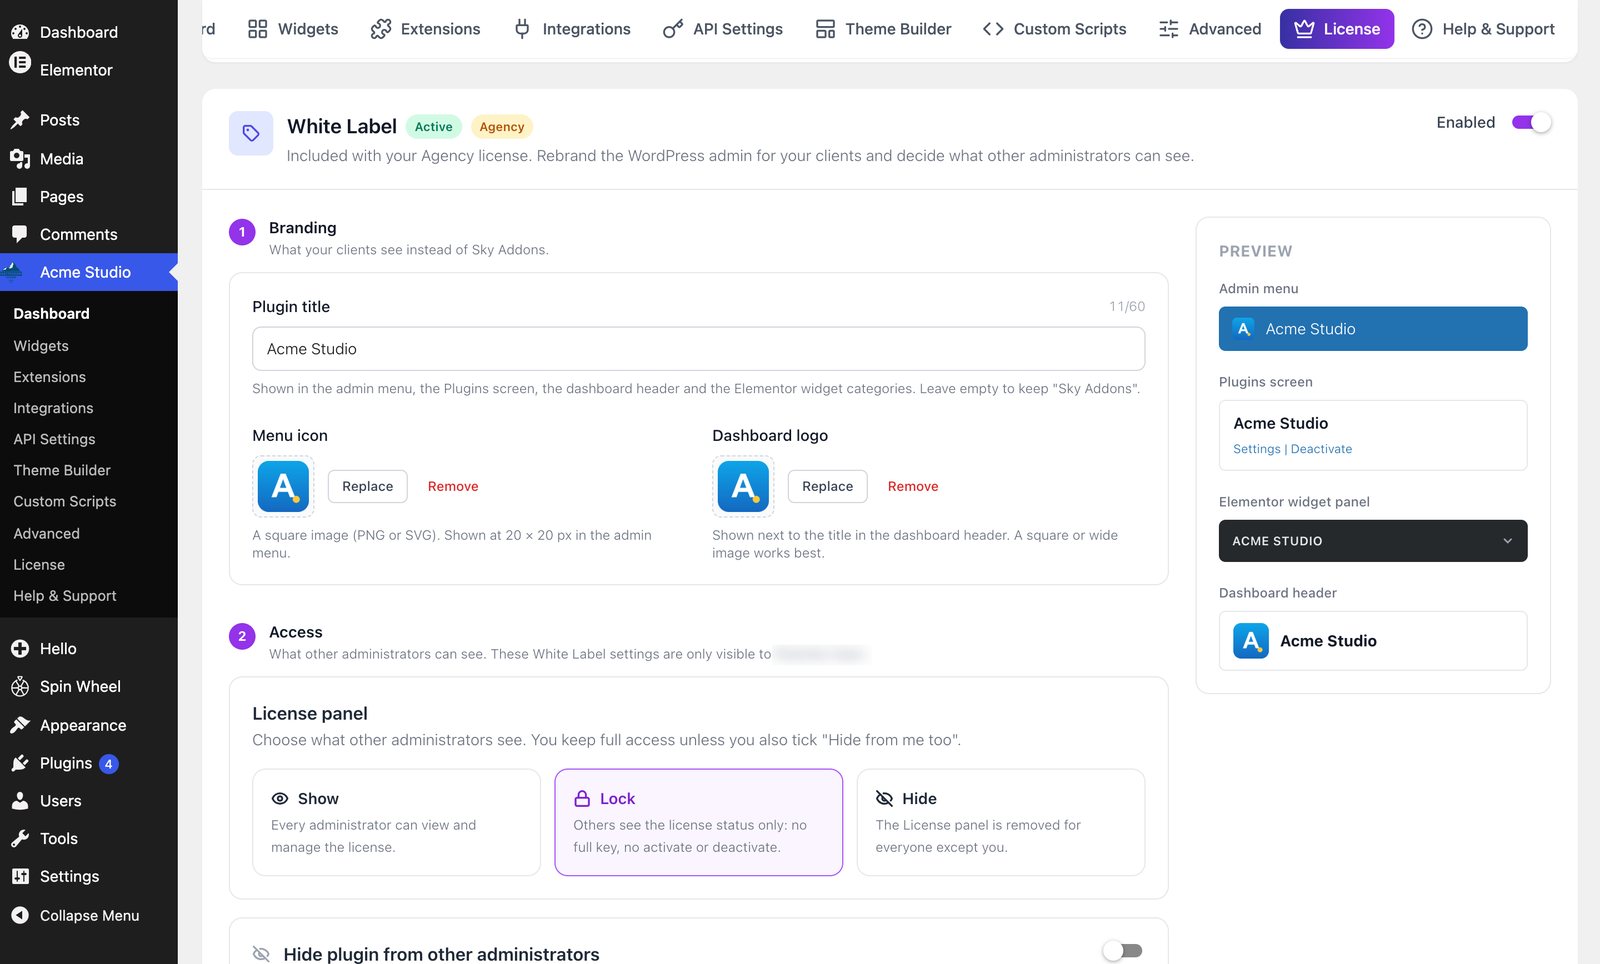Click the Settings sliders icon in sidebar

[x=20, y=876]
